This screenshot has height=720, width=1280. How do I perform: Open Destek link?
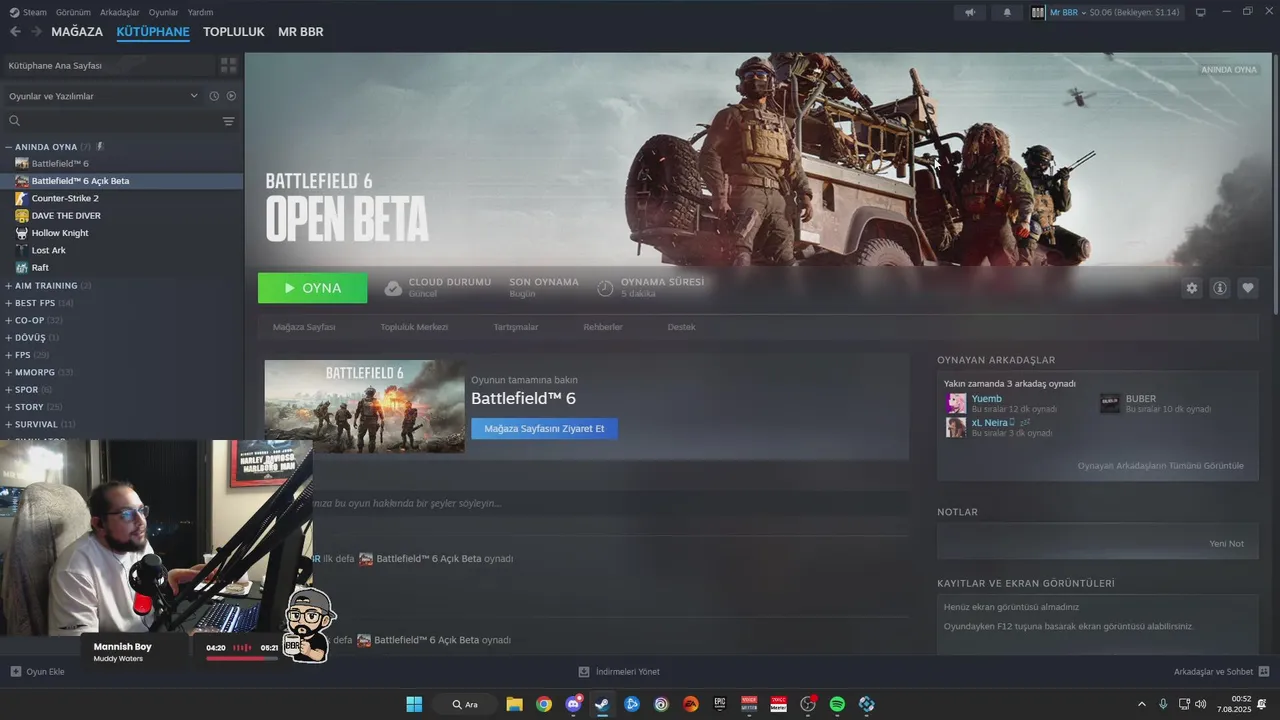681,327
